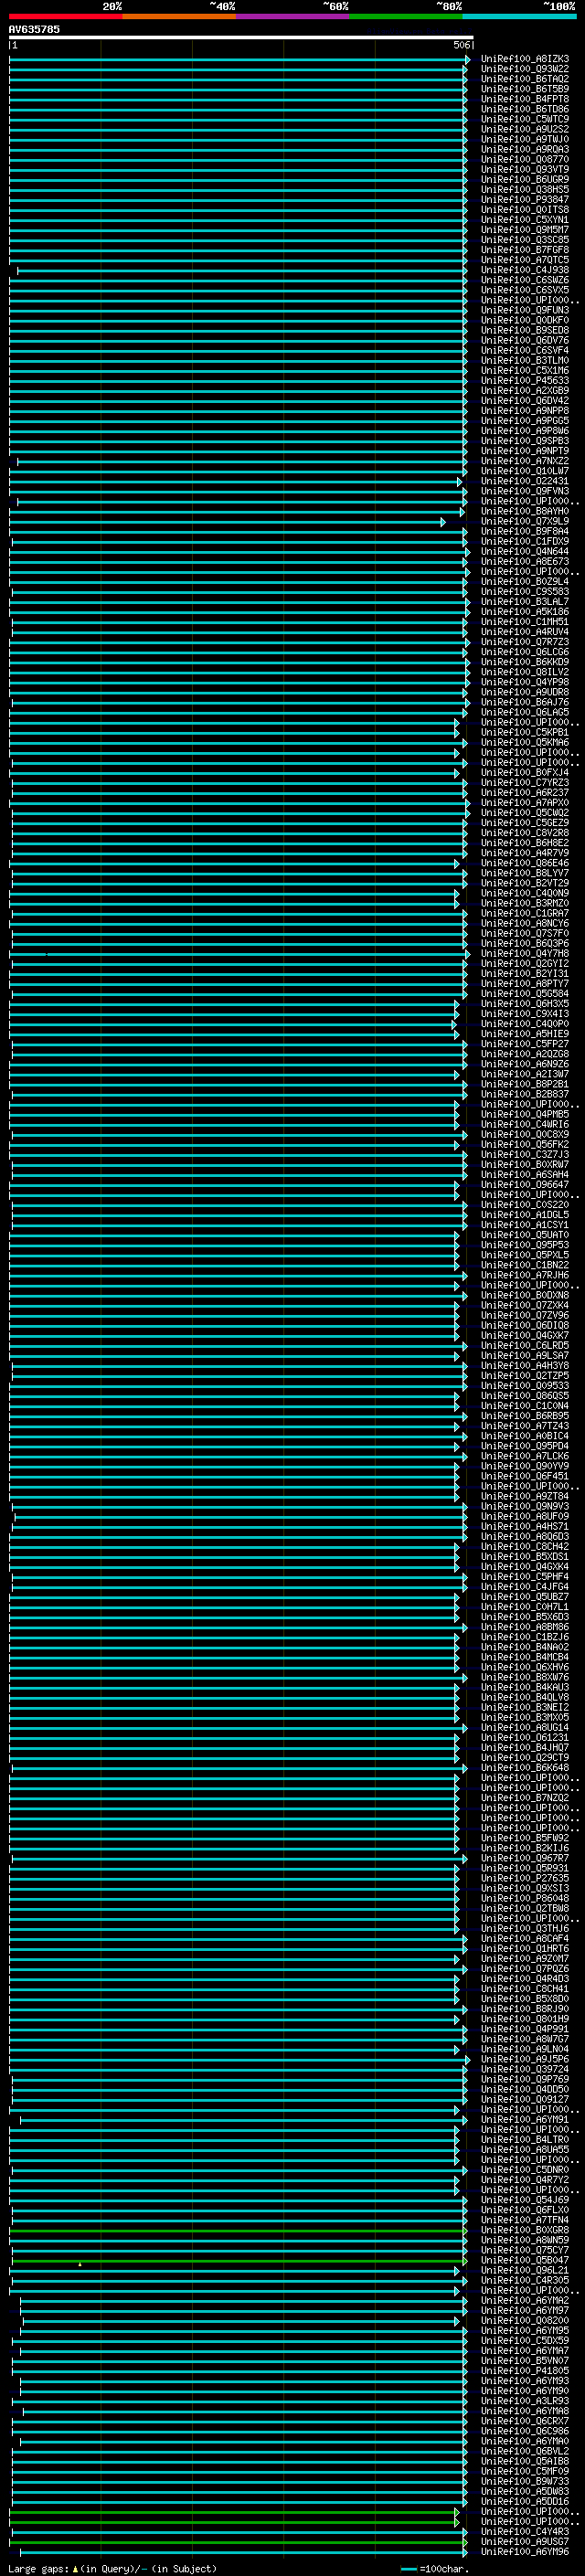Select the UniRef100_P41805 entry
The image size is (585, 2576).
525,2372
